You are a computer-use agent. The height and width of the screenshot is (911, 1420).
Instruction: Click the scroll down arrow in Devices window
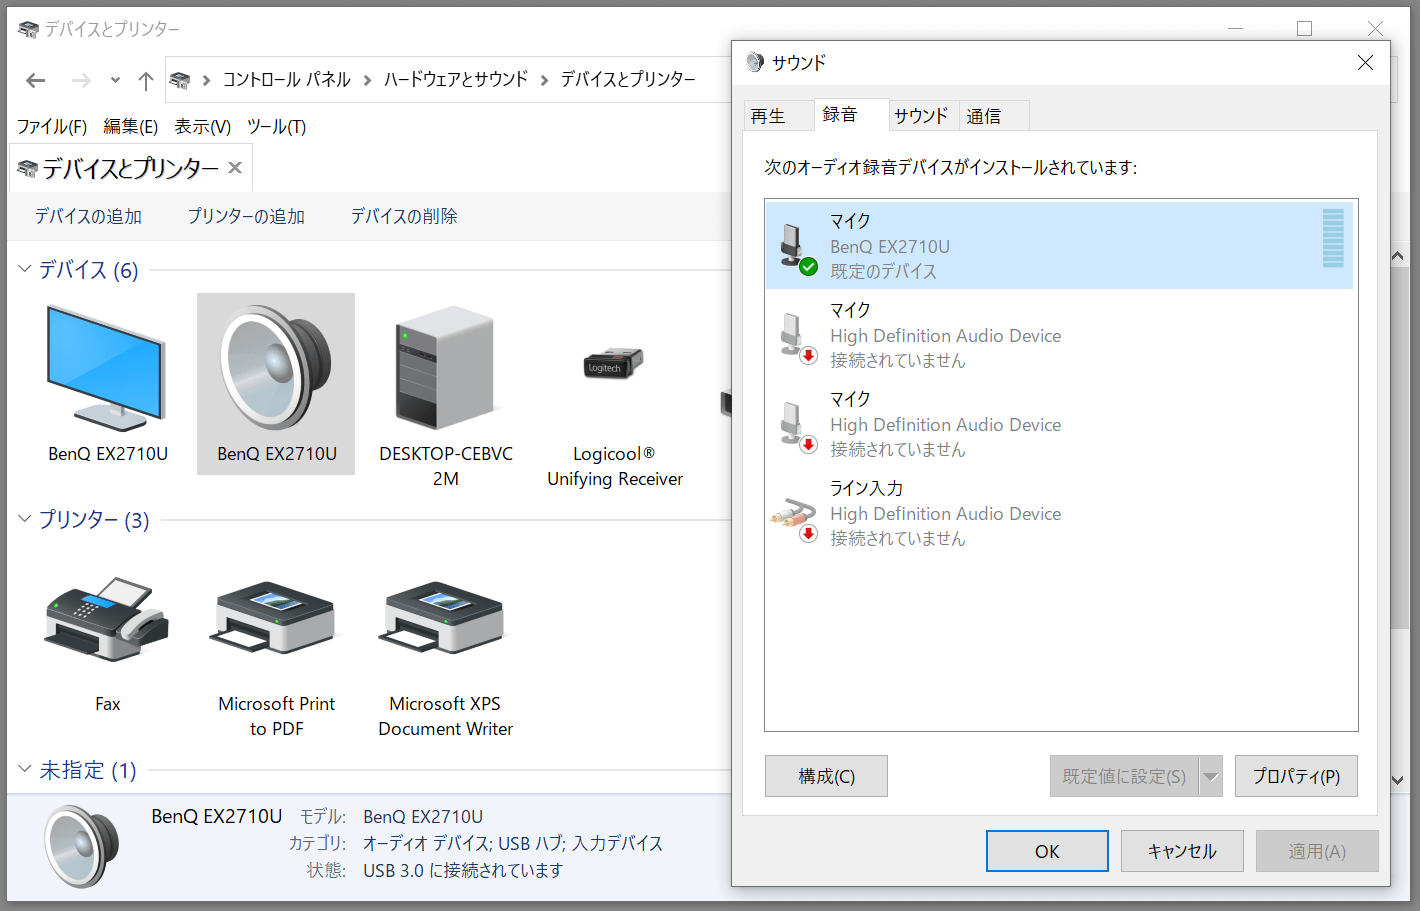coord(1398,780)
